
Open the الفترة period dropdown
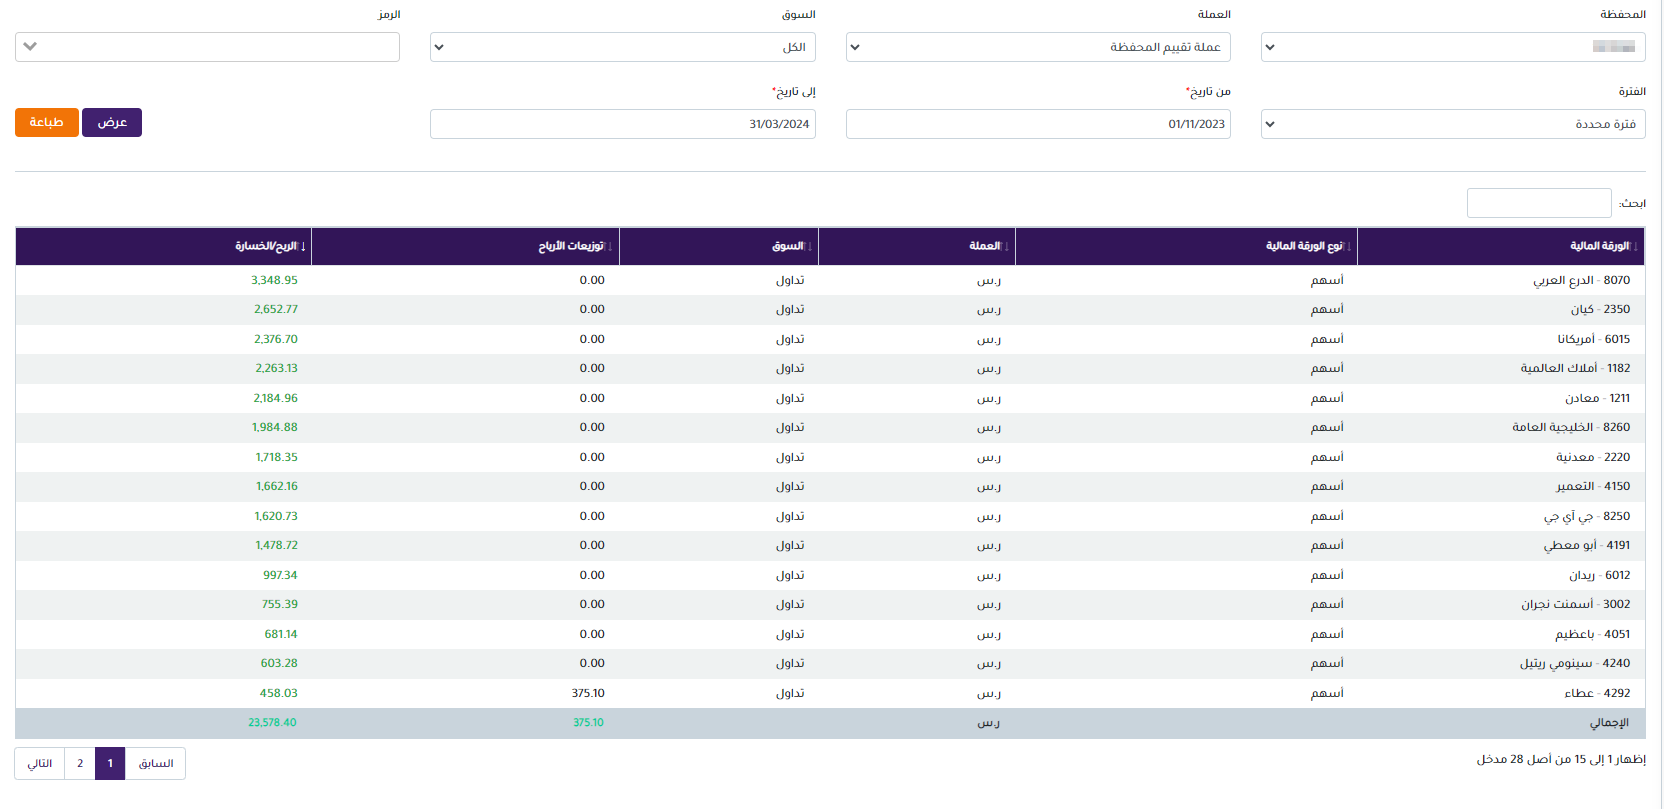tap(1452, 124)
